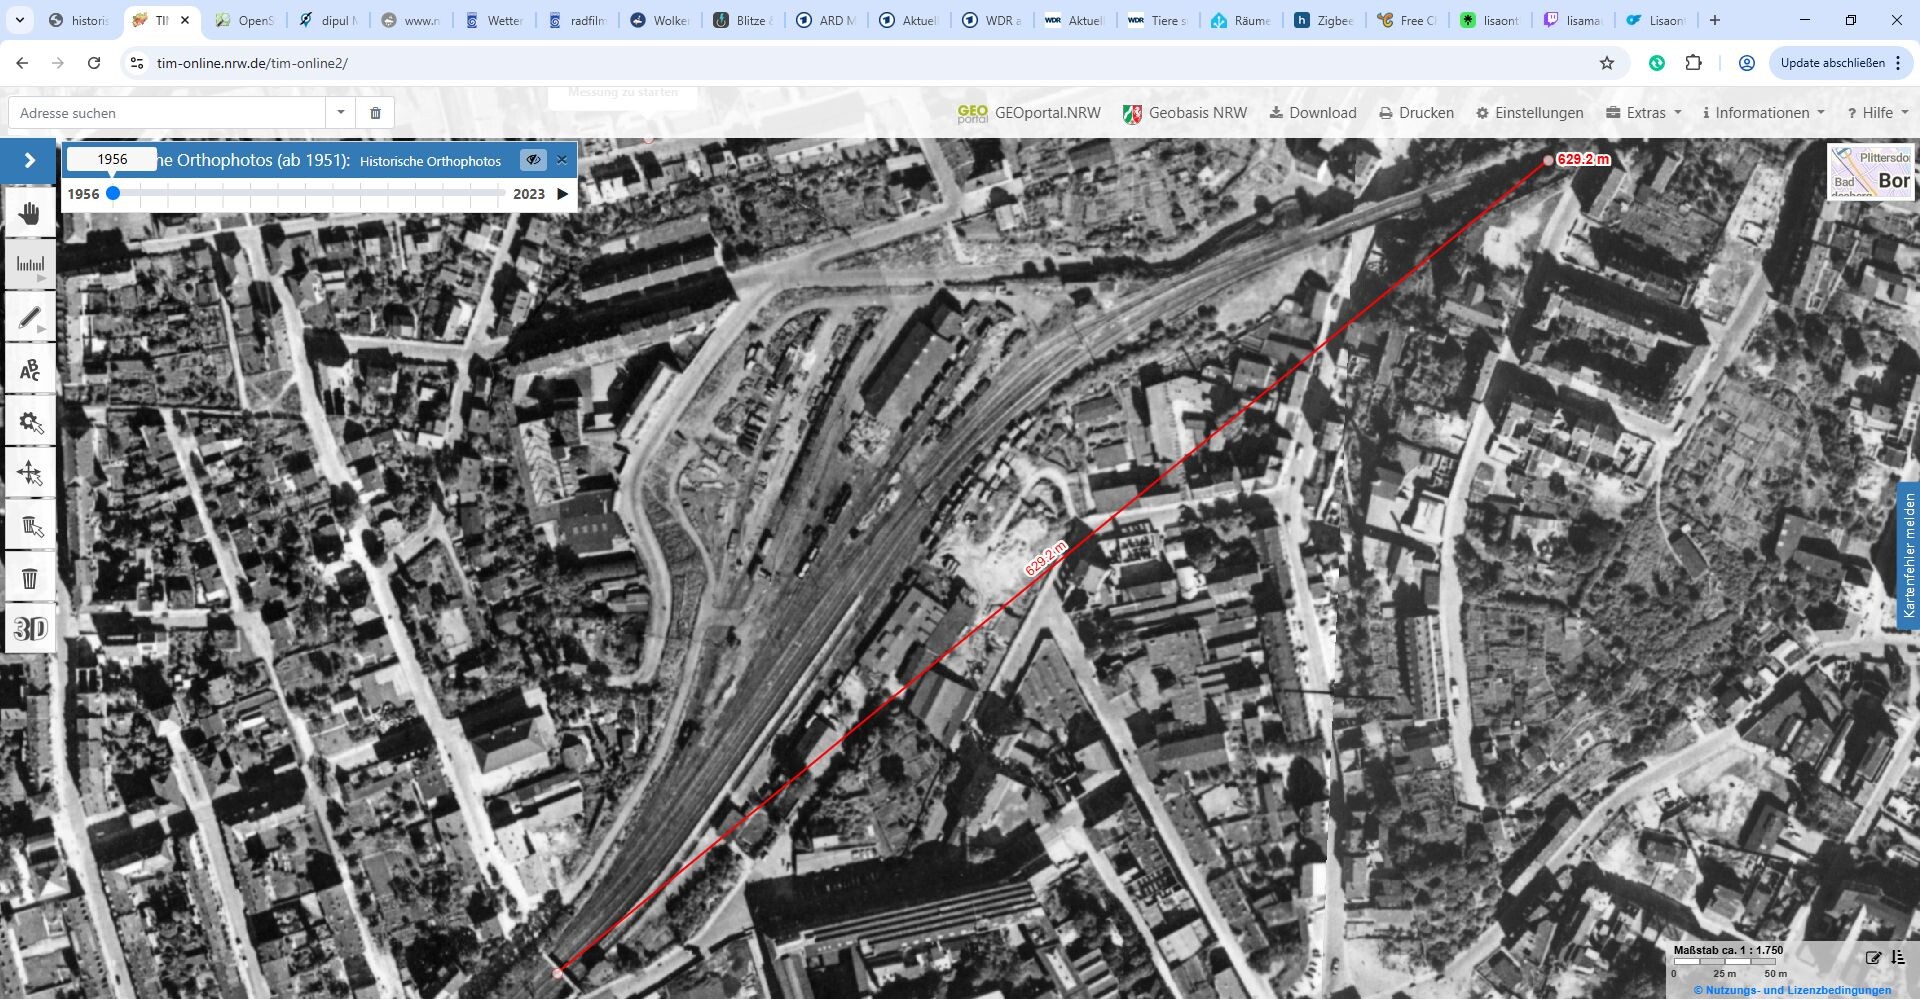Expand the Informationen menu

tap(1764, 113)
